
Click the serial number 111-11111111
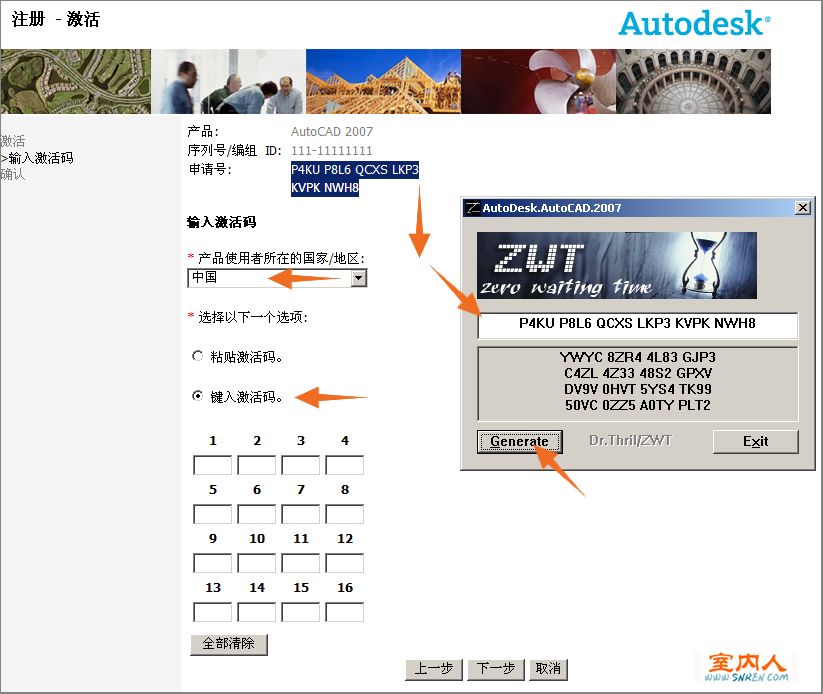coord(332,151)
